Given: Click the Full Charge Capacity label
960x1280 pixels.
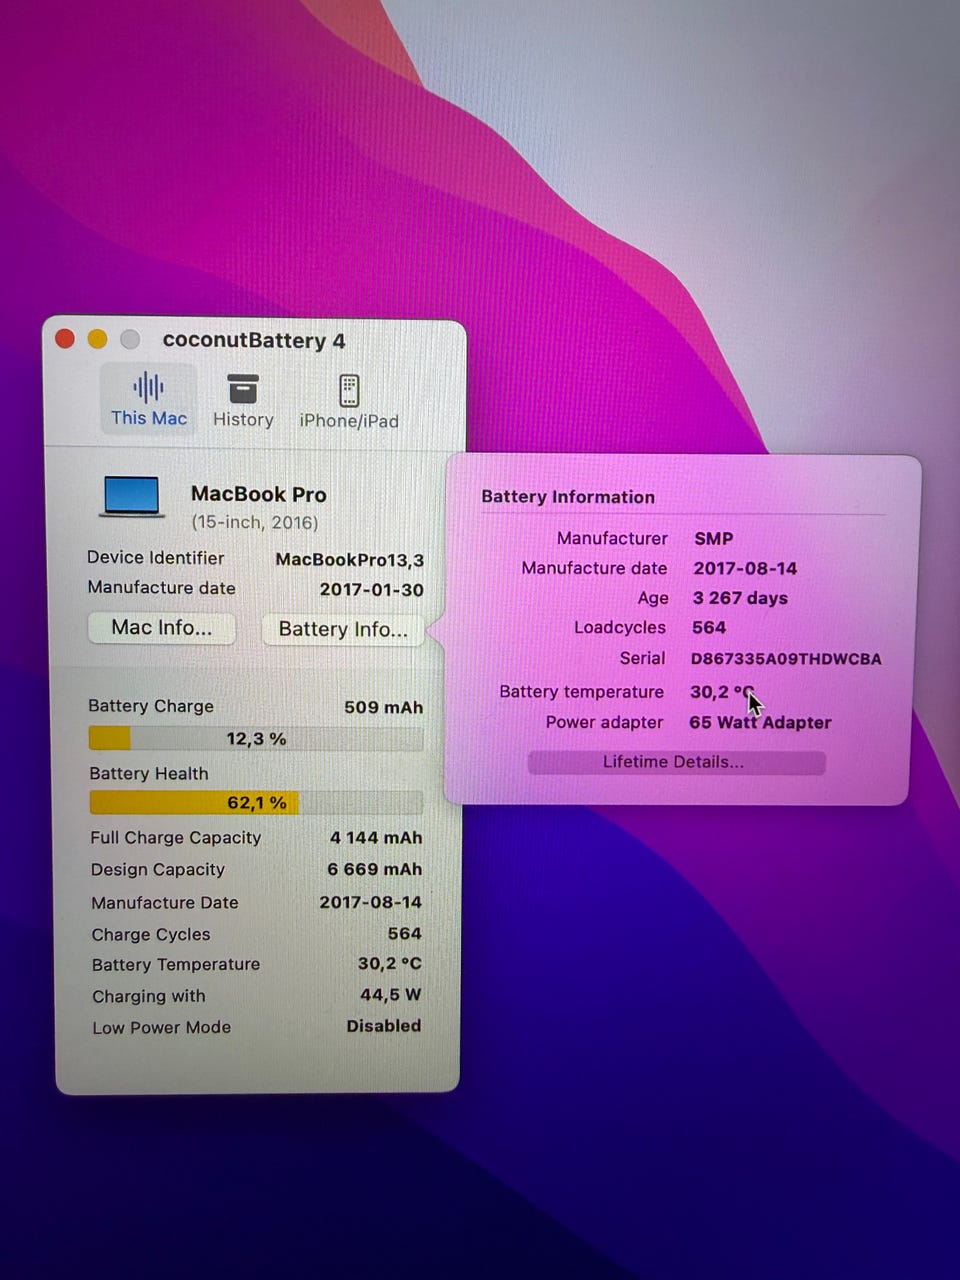Looking at the screenshot, I should coord(175,838).
